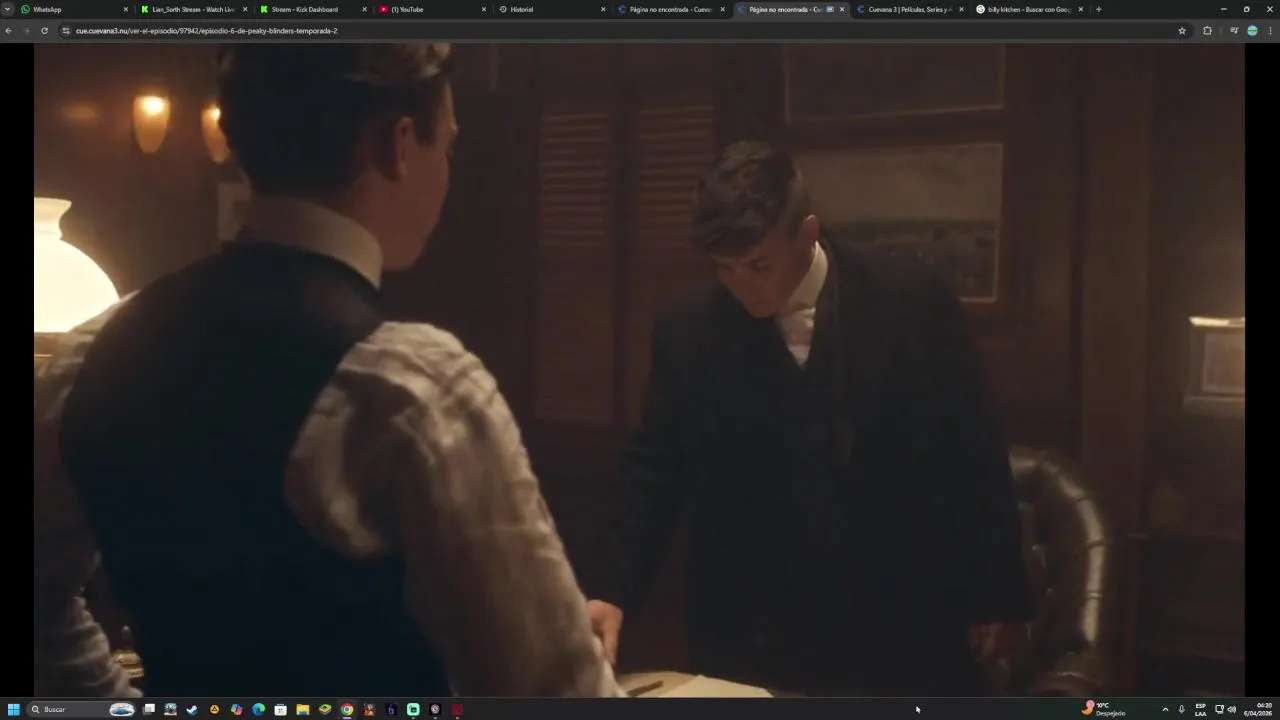The width and height of the screenshot is (1280, 720).
Task: Close the billy kitchen search tab
Action: (1081, 9)
